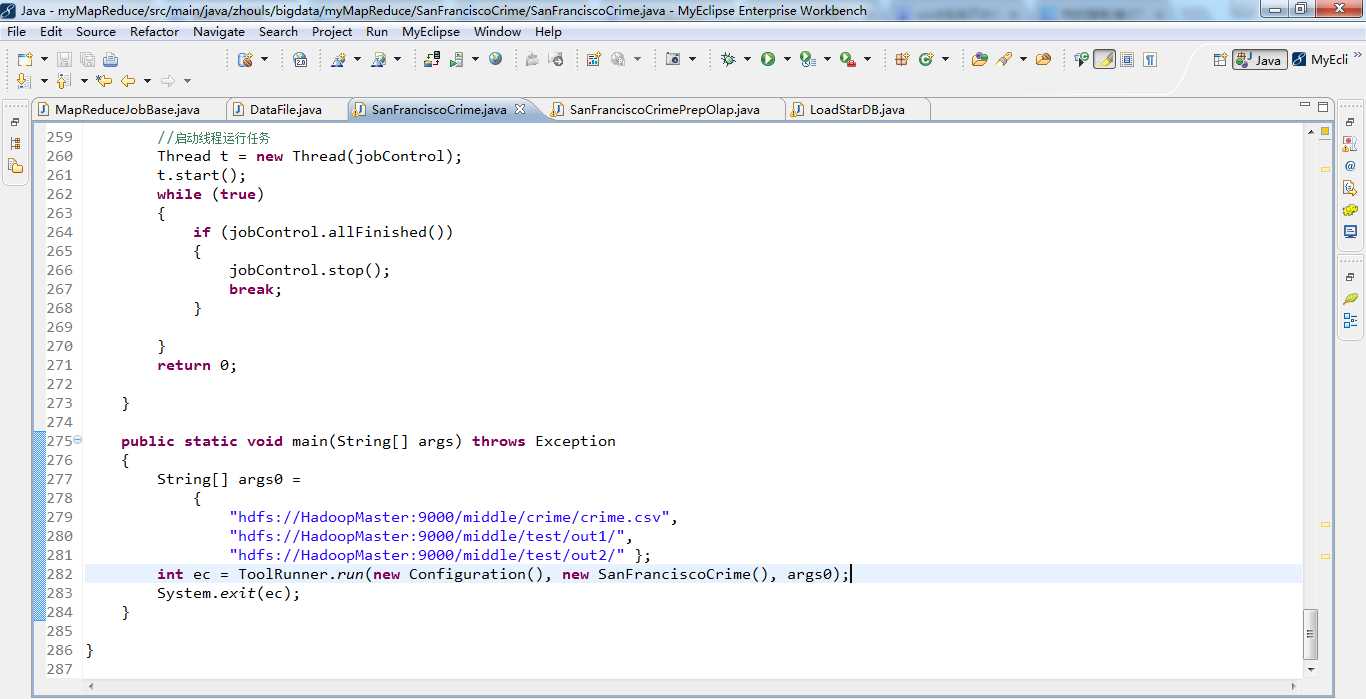Open dropdown next to camera Capture icon
1366x699 pixels.
[692, 59]
